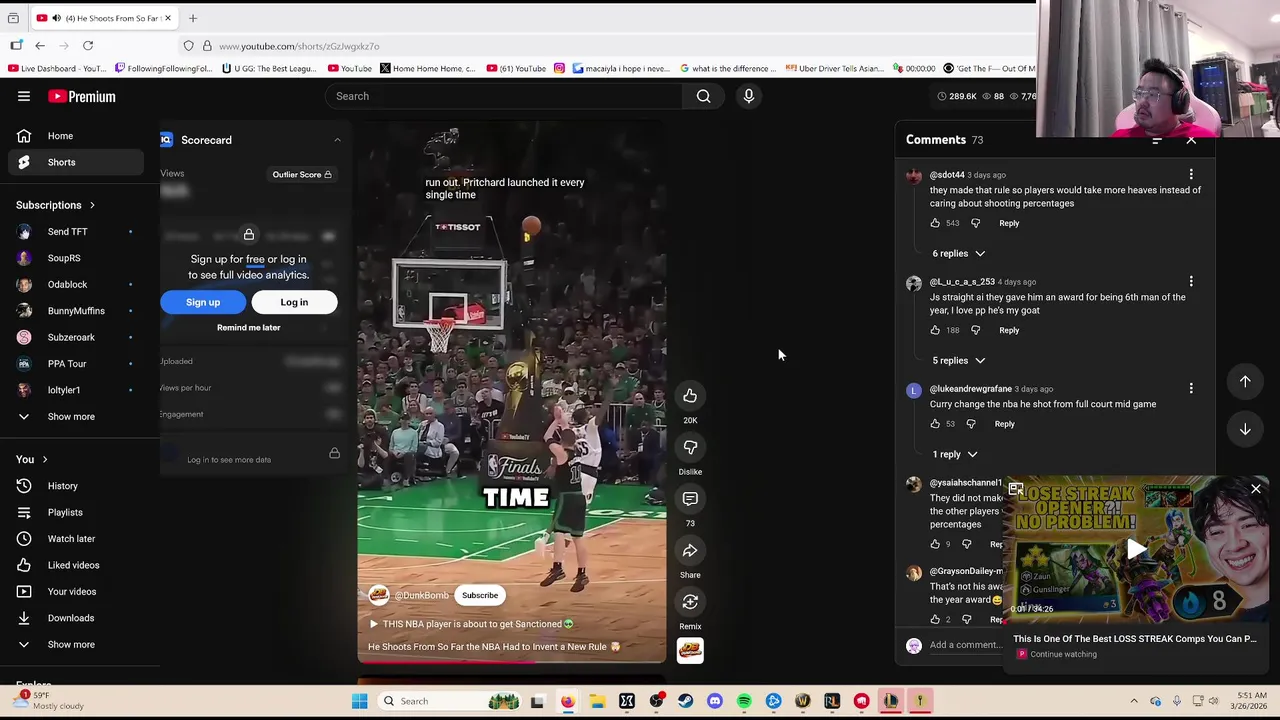
Task: Reload the page in the browser
Action: click(x=88, y=46)
